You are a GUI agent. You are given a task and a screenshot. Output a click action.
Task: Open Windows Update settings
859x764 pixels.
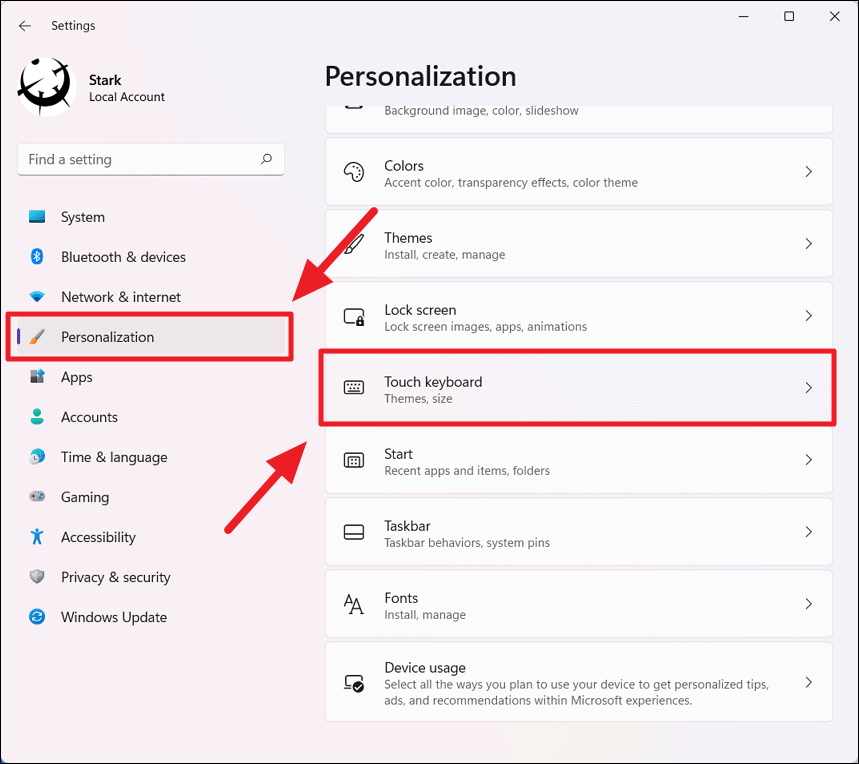[x=151, y=617]
